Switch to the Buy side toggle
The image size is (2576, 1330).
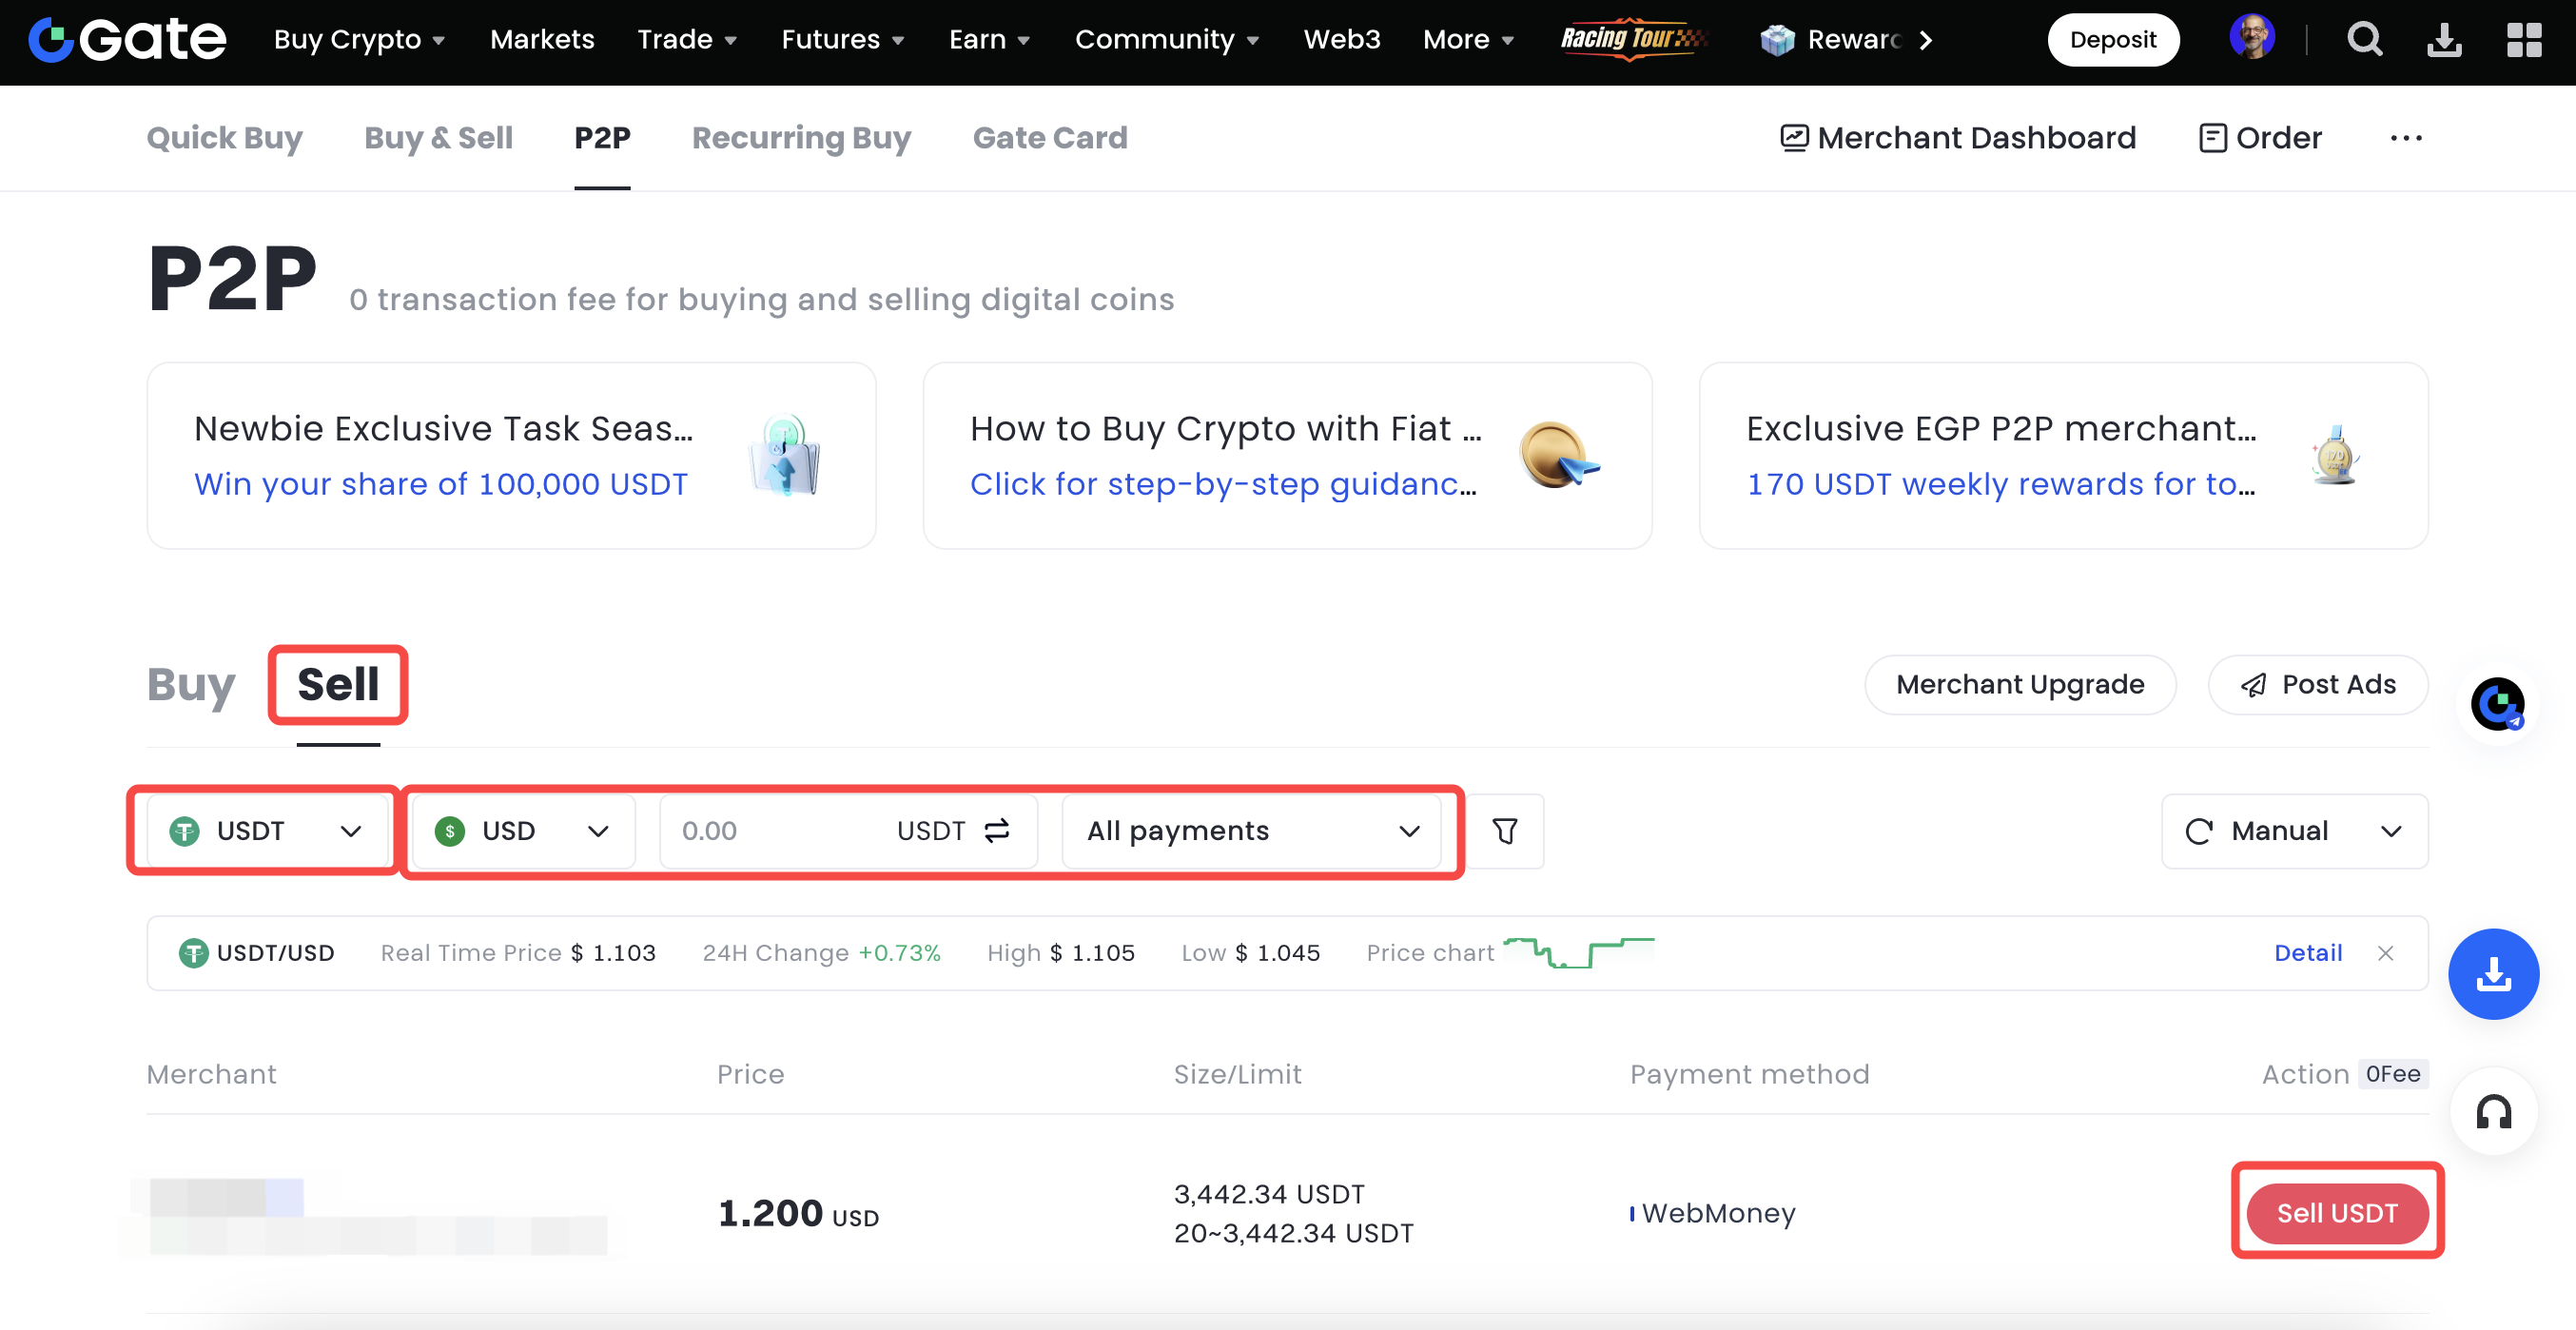(190, 685)
